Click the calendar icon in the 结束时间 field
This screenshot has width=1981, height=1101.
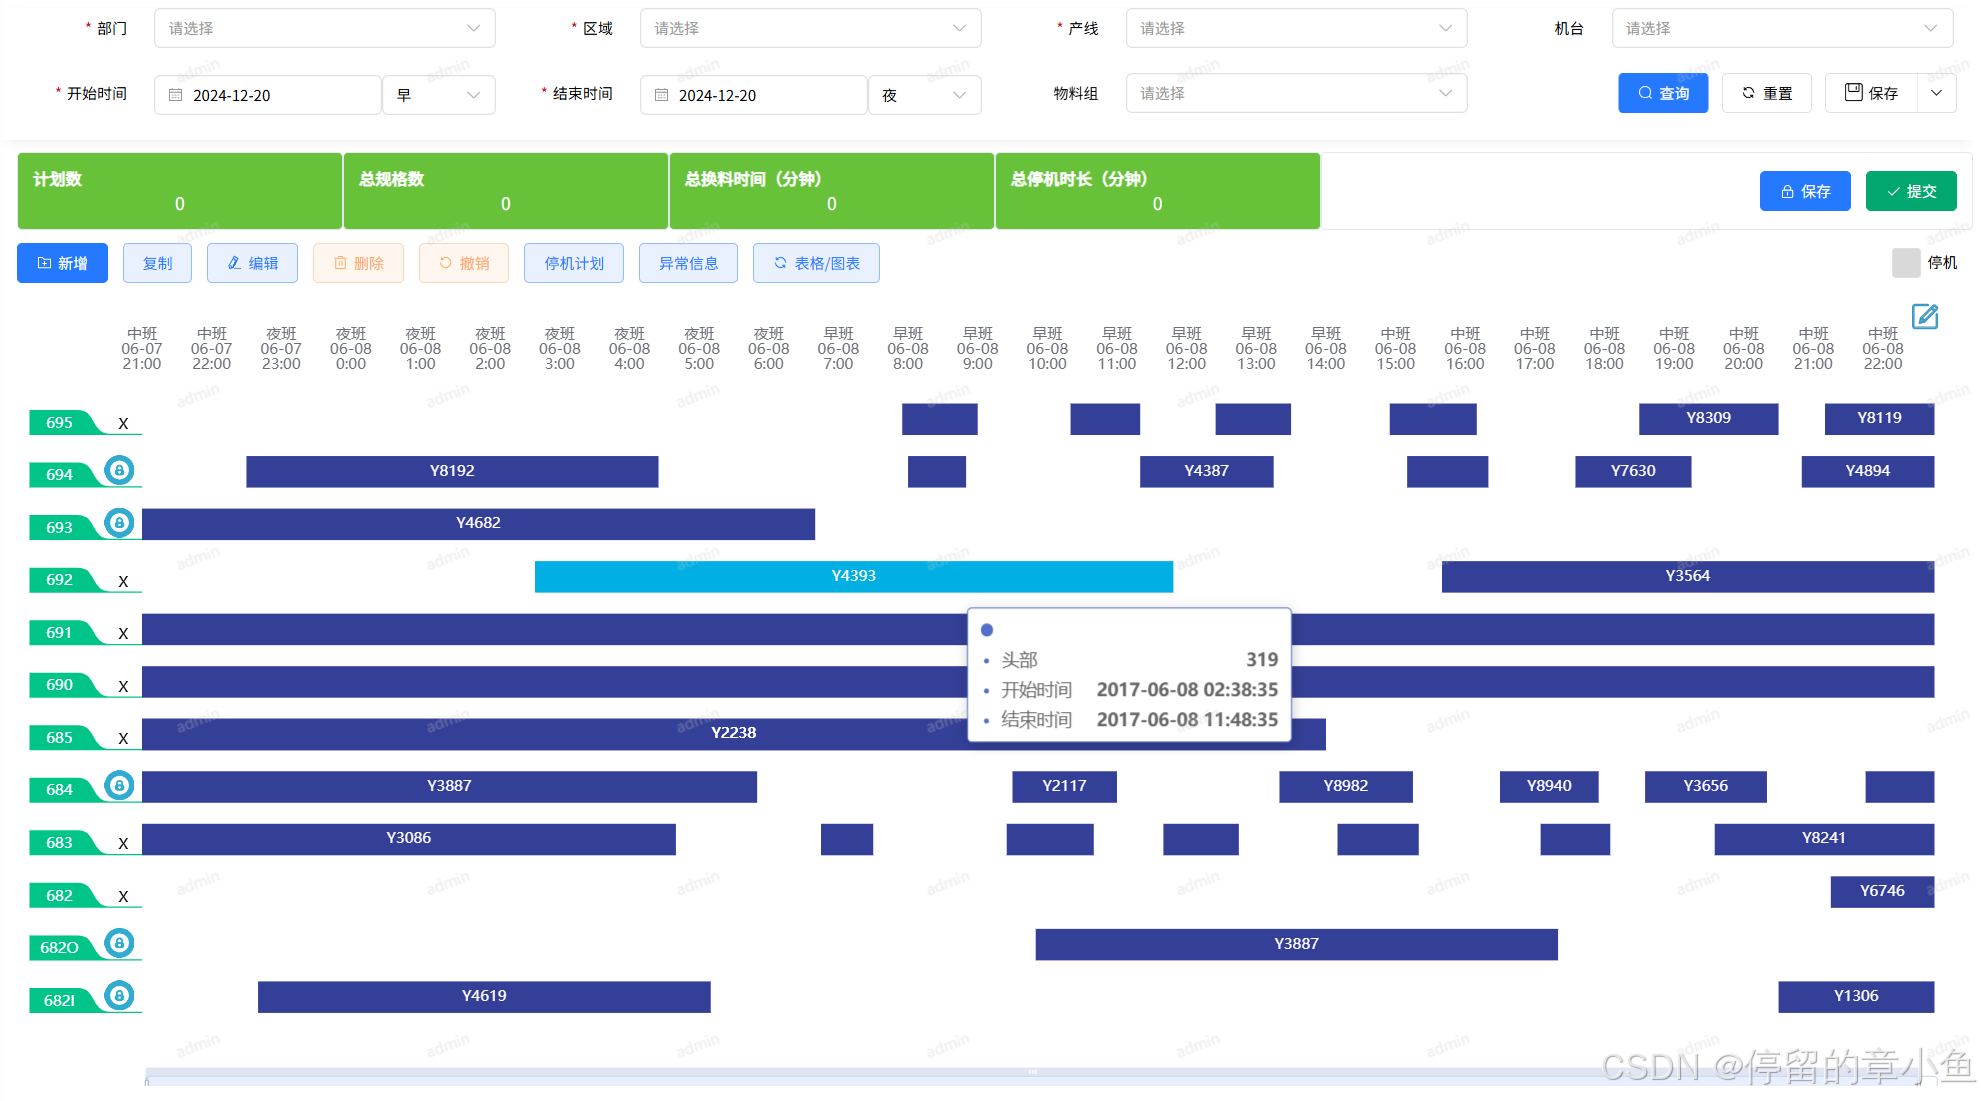[x=662, y=94]
